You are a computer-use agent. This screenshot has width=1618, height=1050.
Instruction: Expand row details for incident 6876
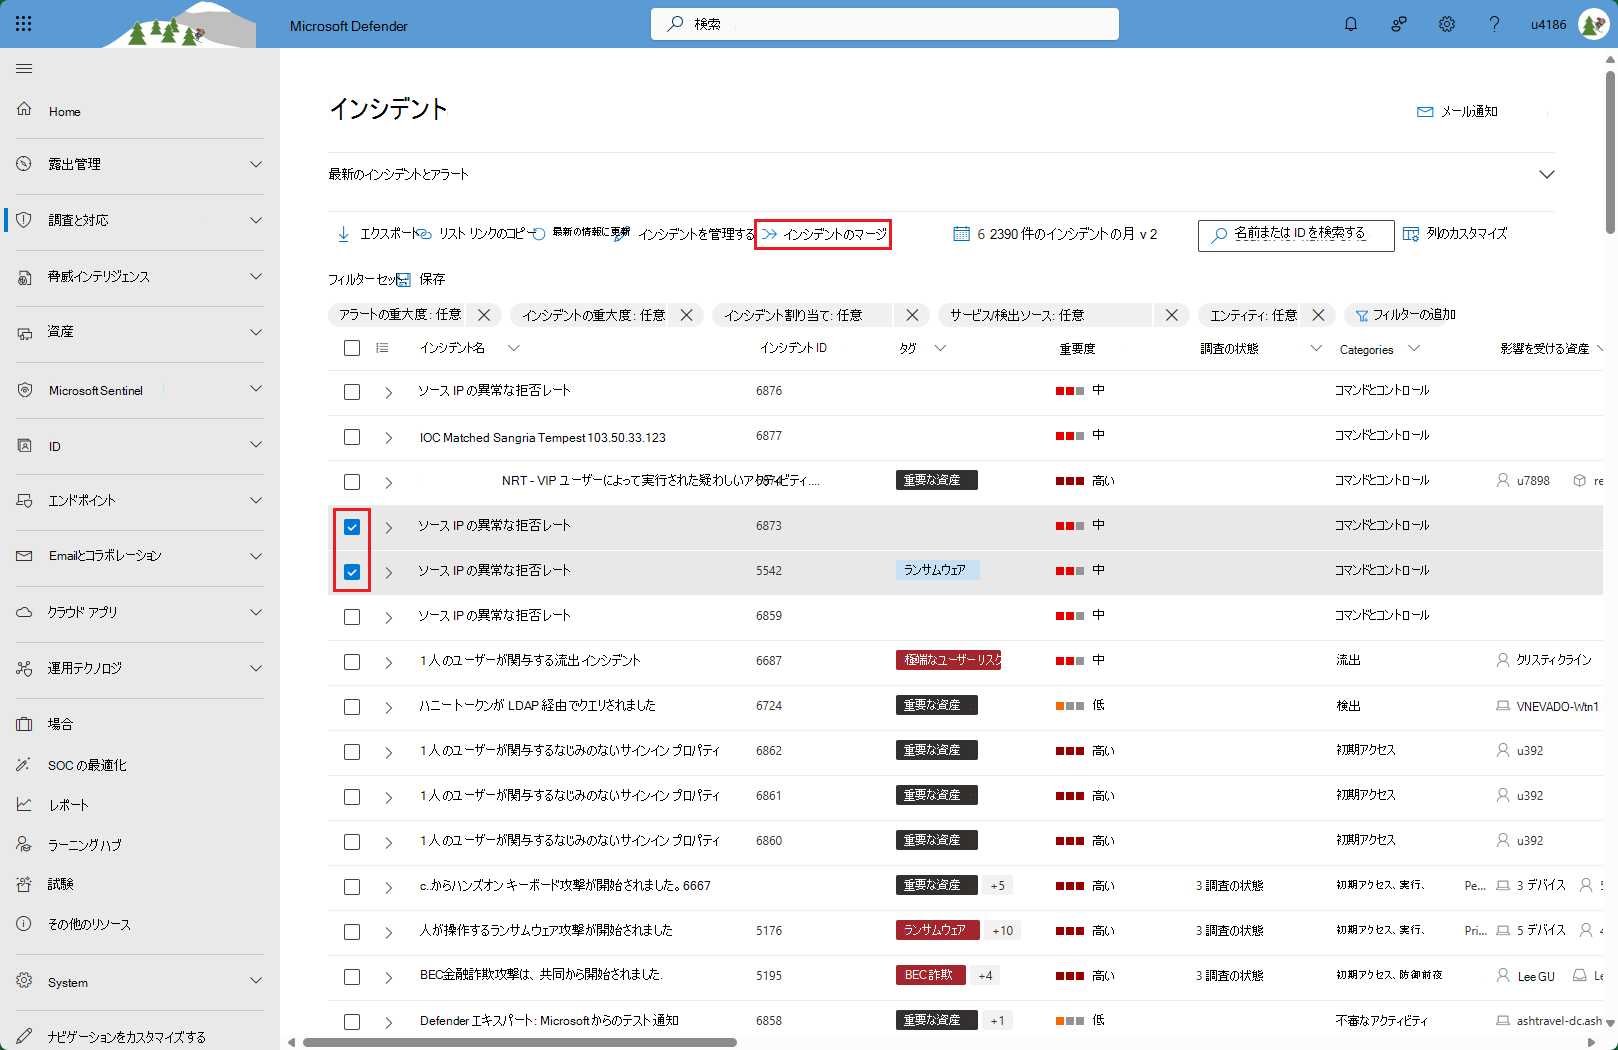[389, 392]
